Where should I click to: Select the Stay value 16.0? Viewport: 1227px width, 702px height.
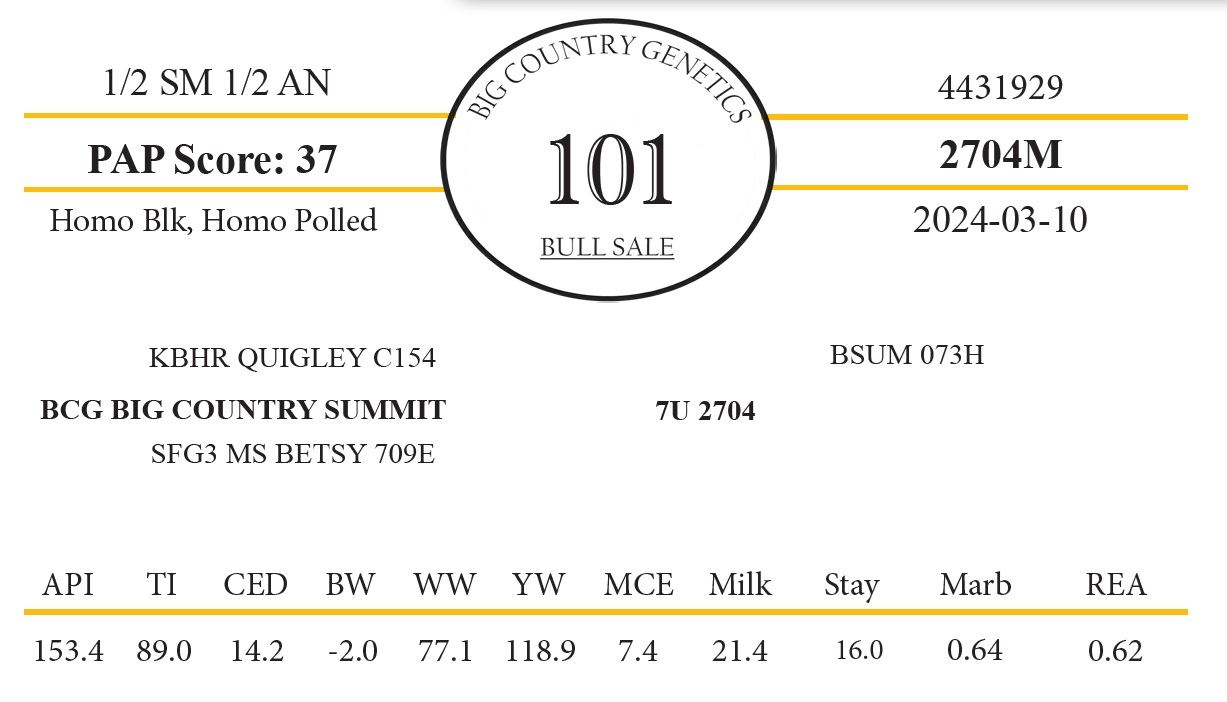(x=859, y=651)
